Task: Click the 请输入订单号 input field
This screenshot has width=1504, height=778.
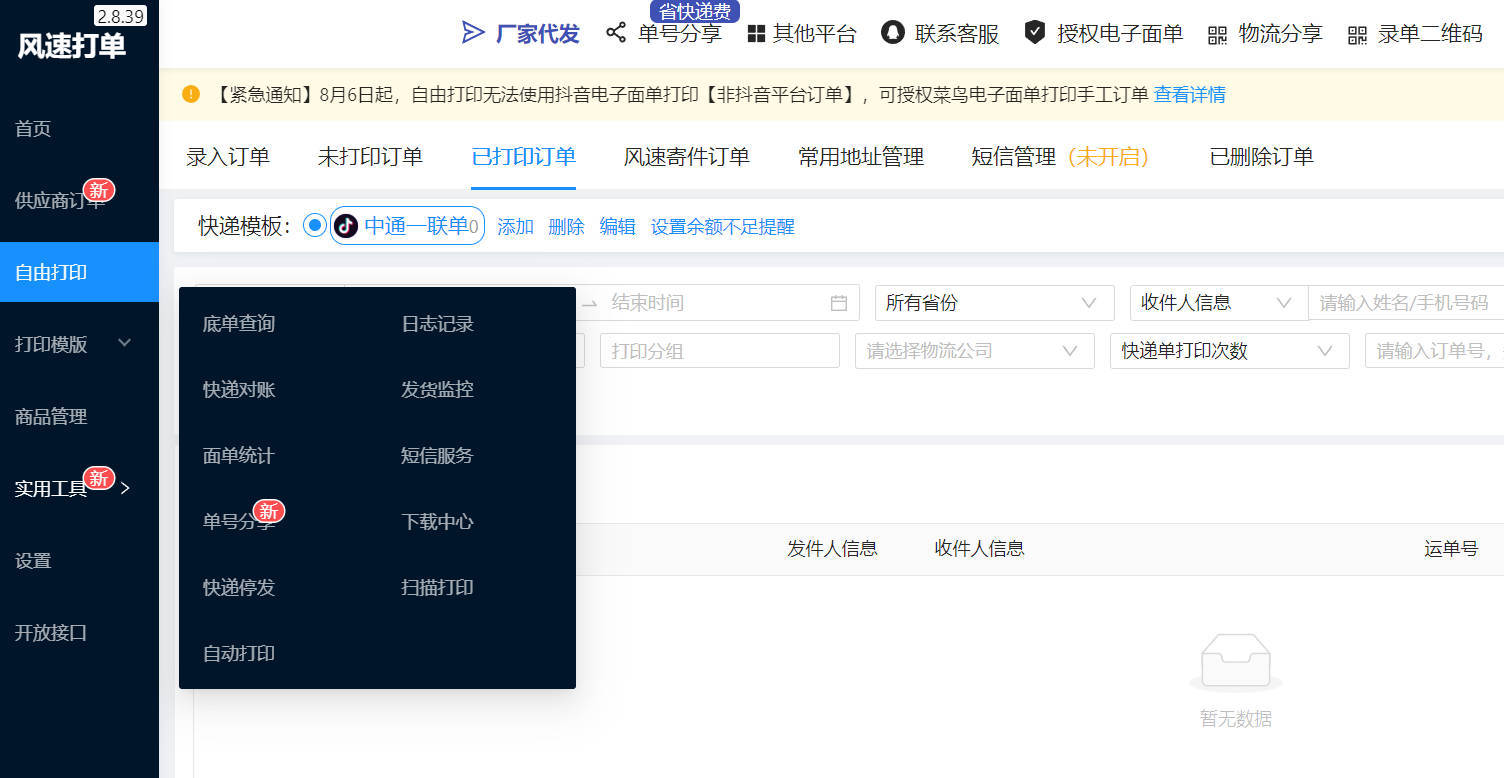Action: point(1434,351)
